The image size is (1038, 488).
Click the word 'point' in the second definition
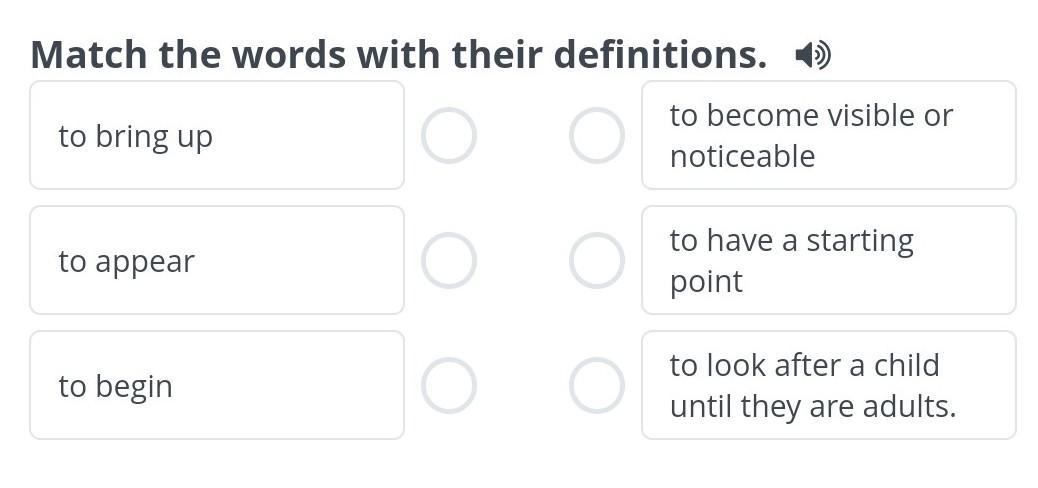click(x=706, y=282)
